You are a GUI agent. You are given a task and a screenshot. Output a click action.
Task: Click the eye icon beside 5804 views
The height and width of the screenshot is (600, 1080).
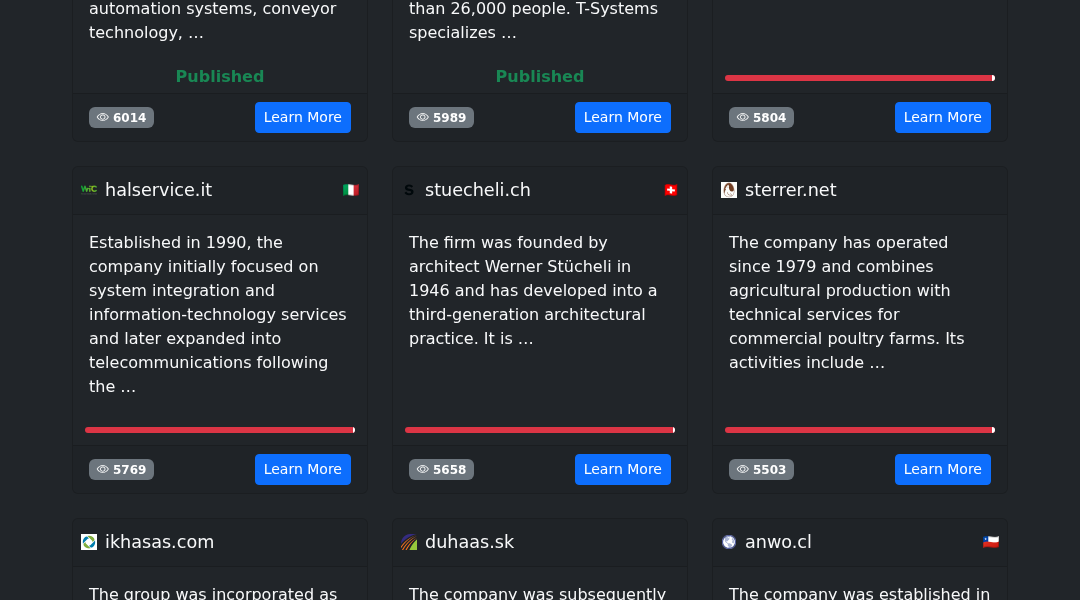(742, 118)
